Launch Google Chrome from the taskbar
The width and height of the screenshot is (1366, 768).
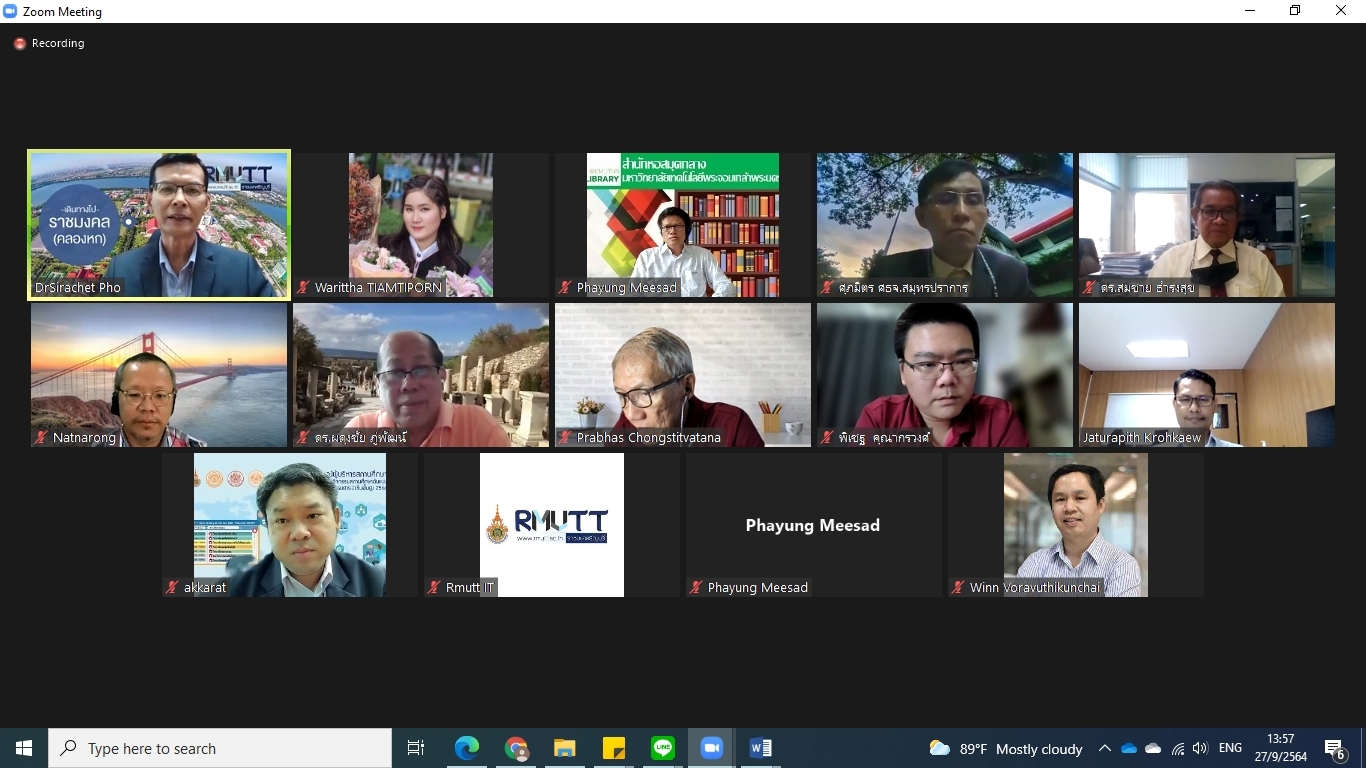[x=516, y=748]
